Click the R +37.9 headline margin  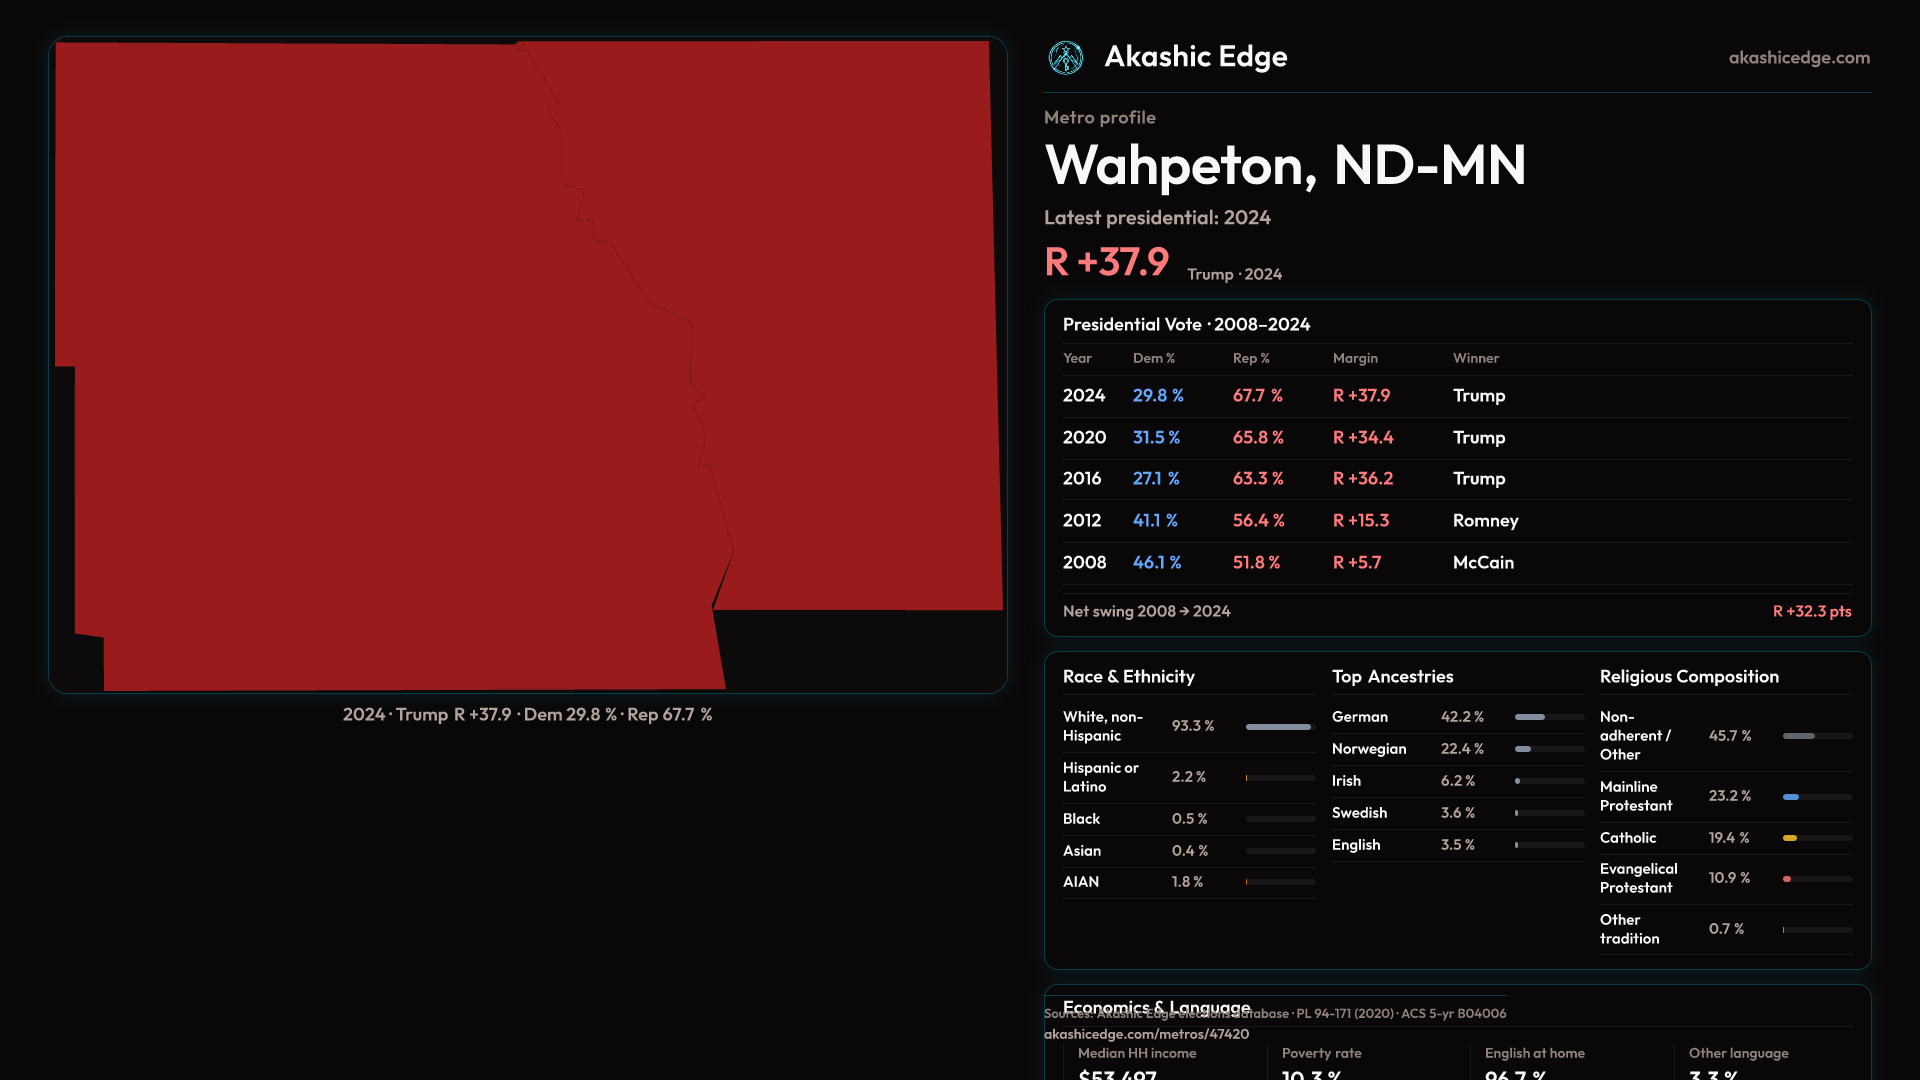pyautogui.click(x=1106, y=262)
